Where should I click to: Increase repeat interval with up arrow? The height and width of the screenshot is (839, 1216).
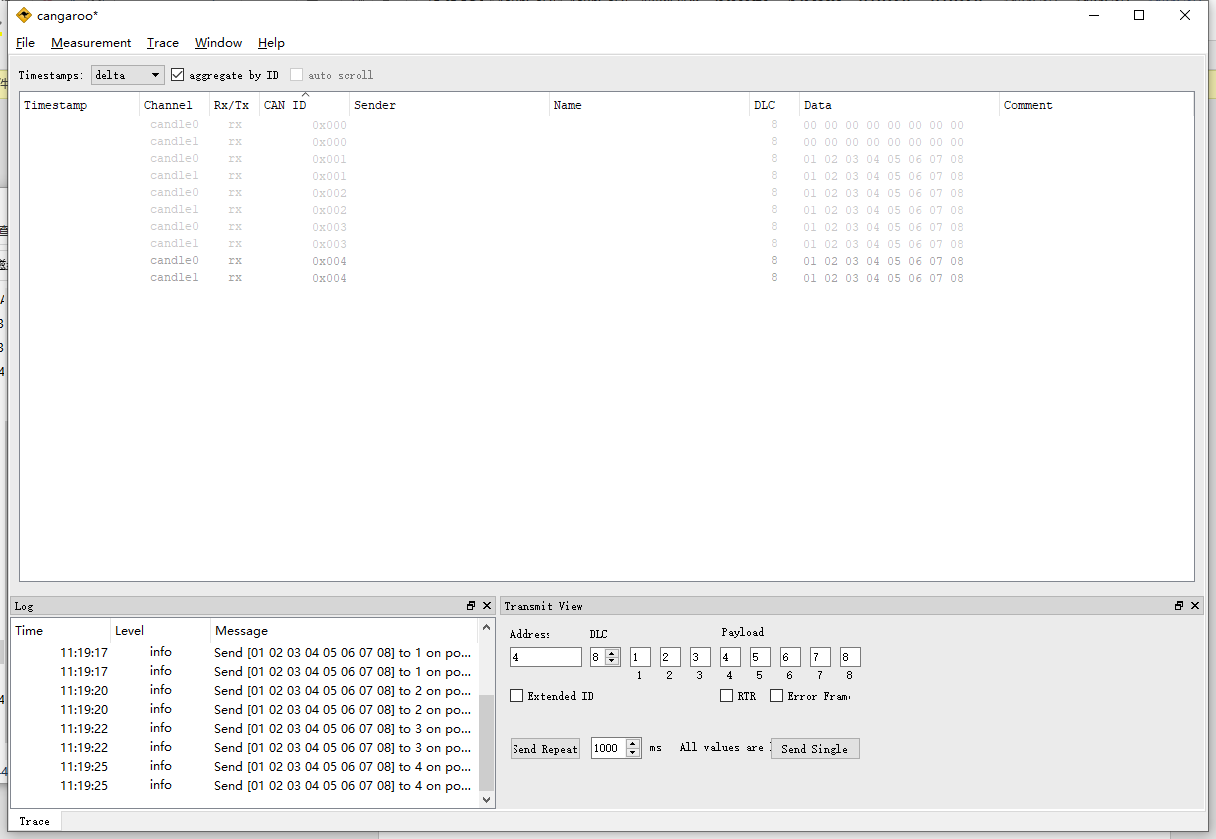click(633, 744)
